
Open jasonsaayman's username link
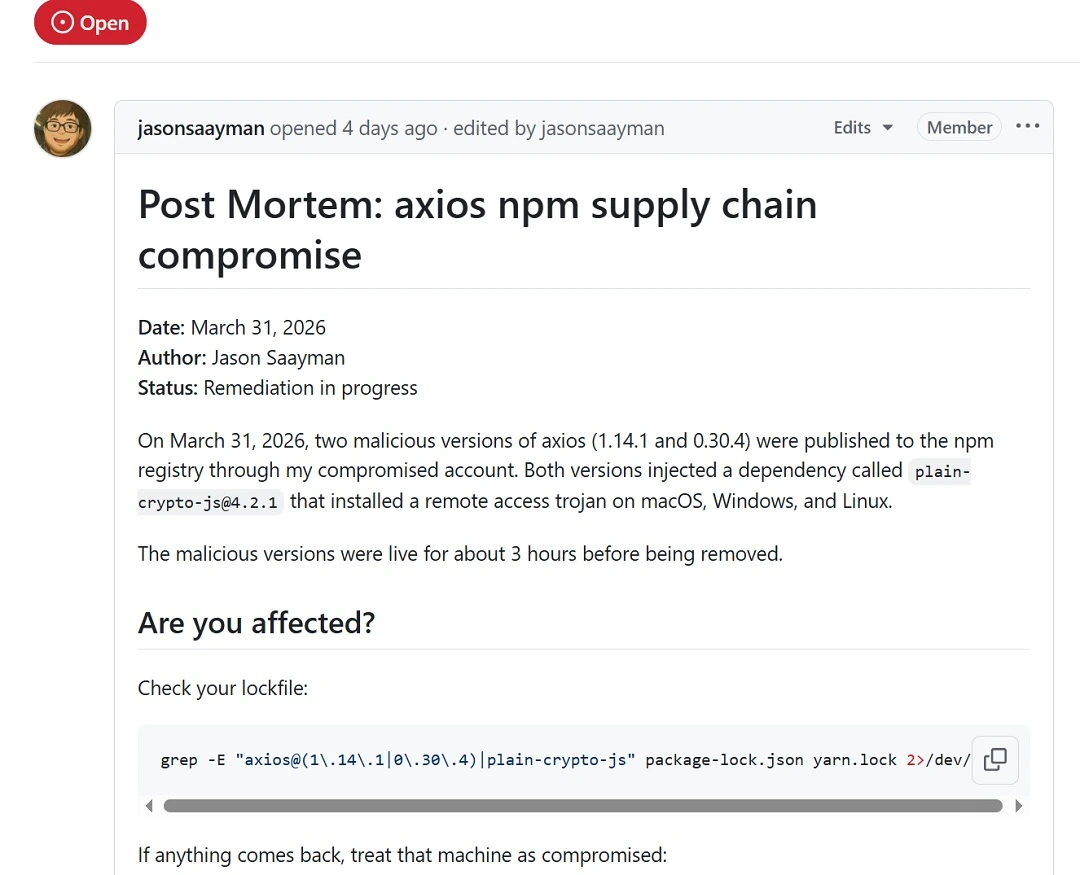point(200,128)
